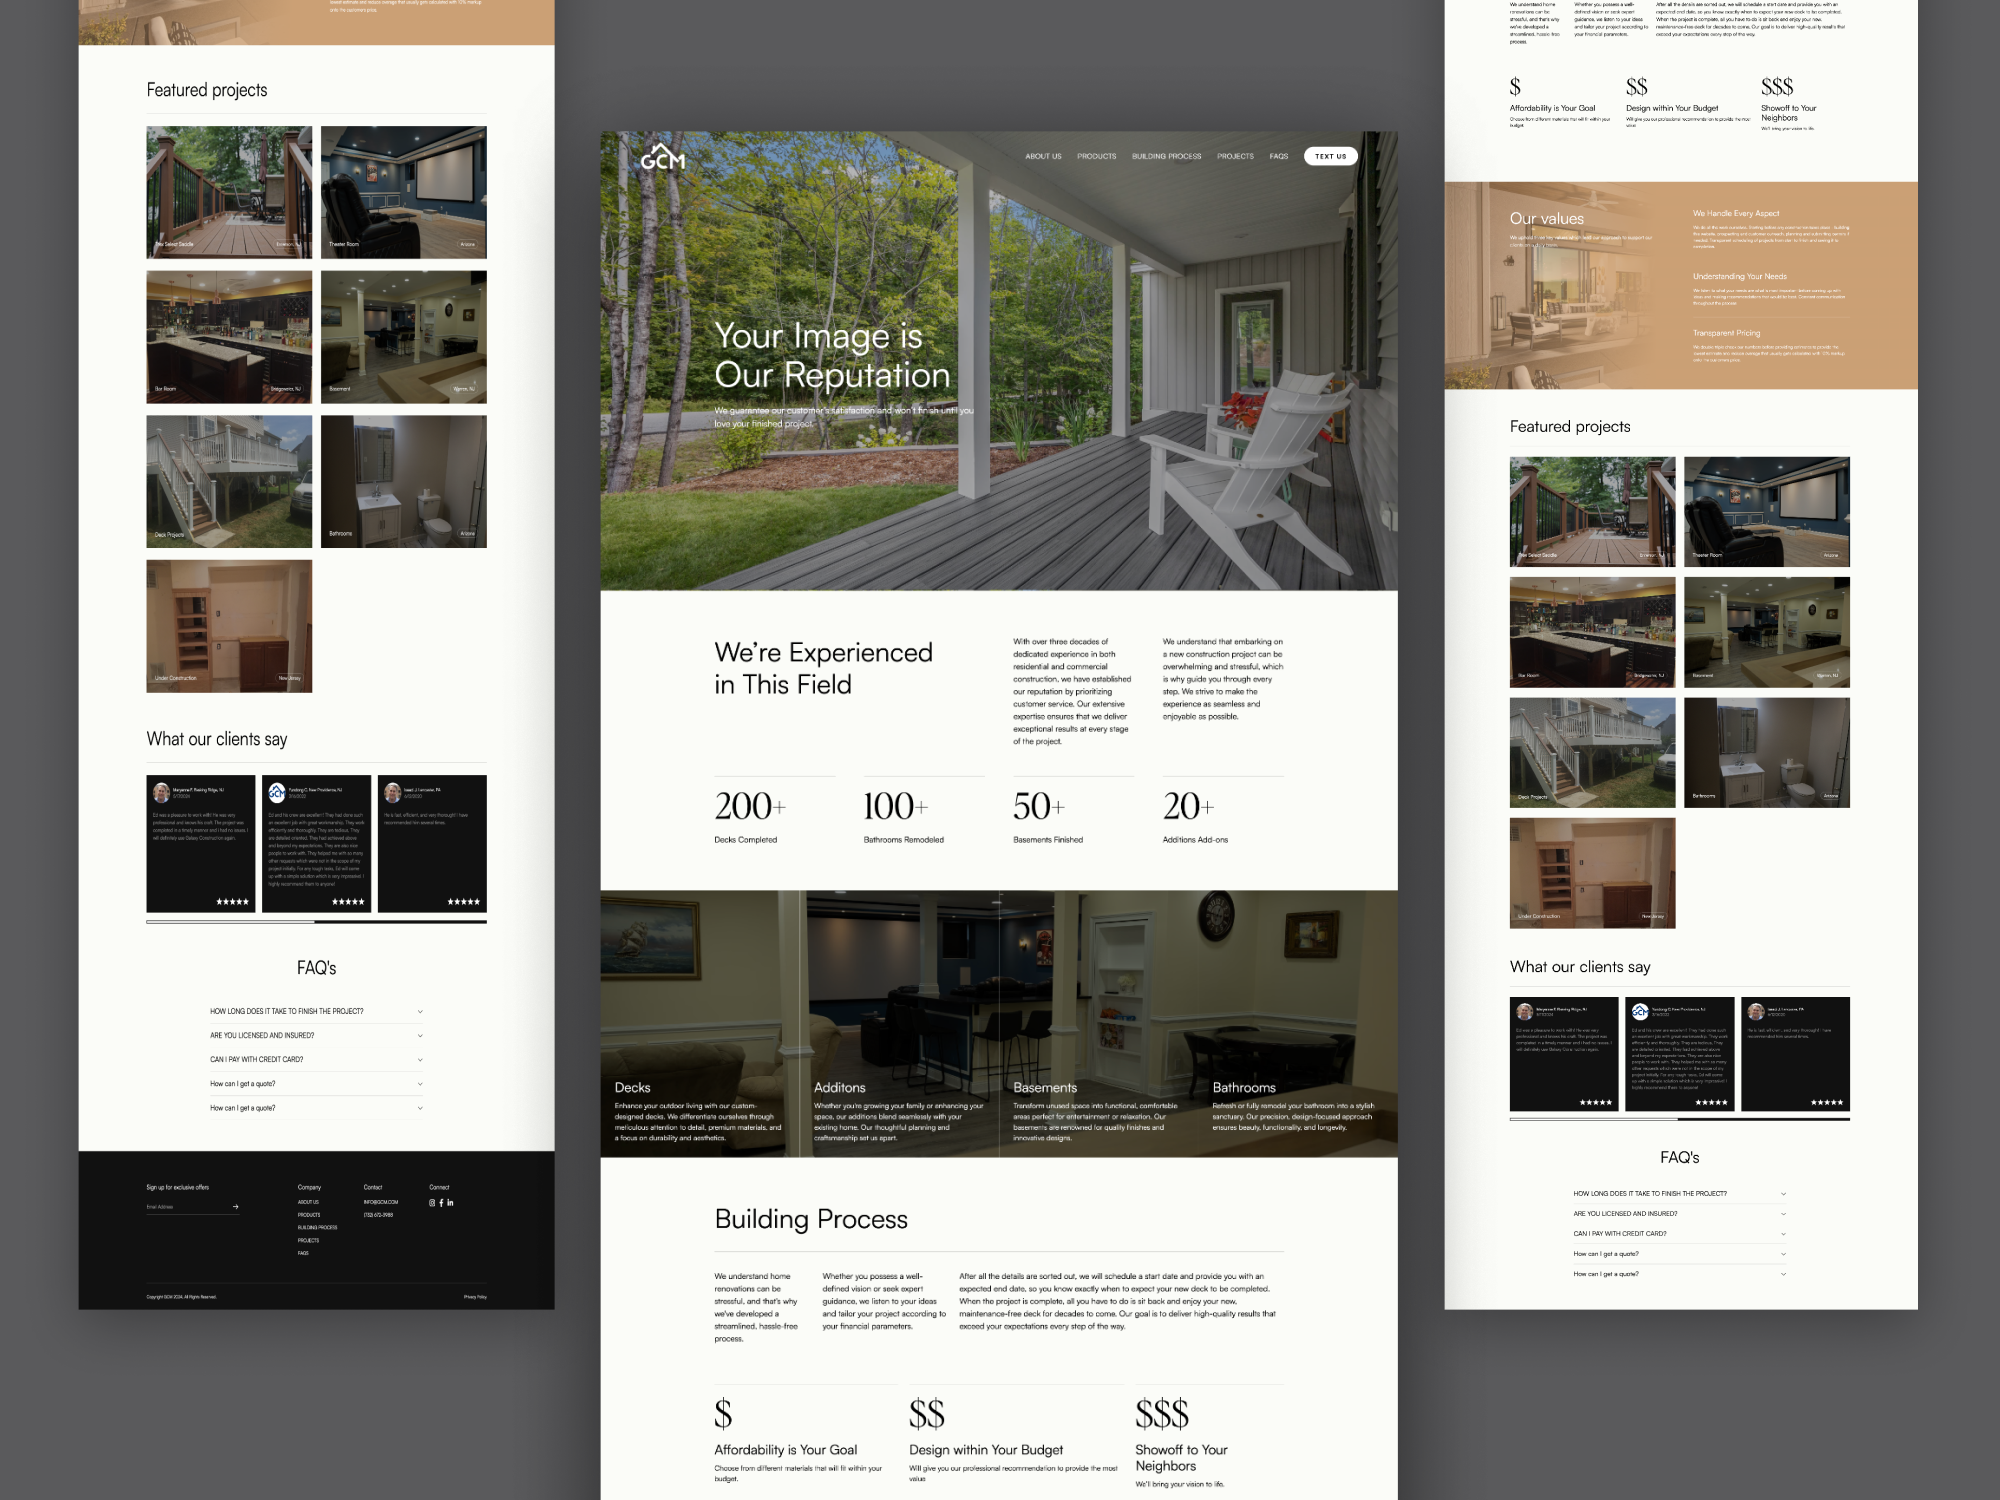Open the Theater Room project thumbnail
The height and width of the screenshot is (1500, 2000).
click(403, 192)
